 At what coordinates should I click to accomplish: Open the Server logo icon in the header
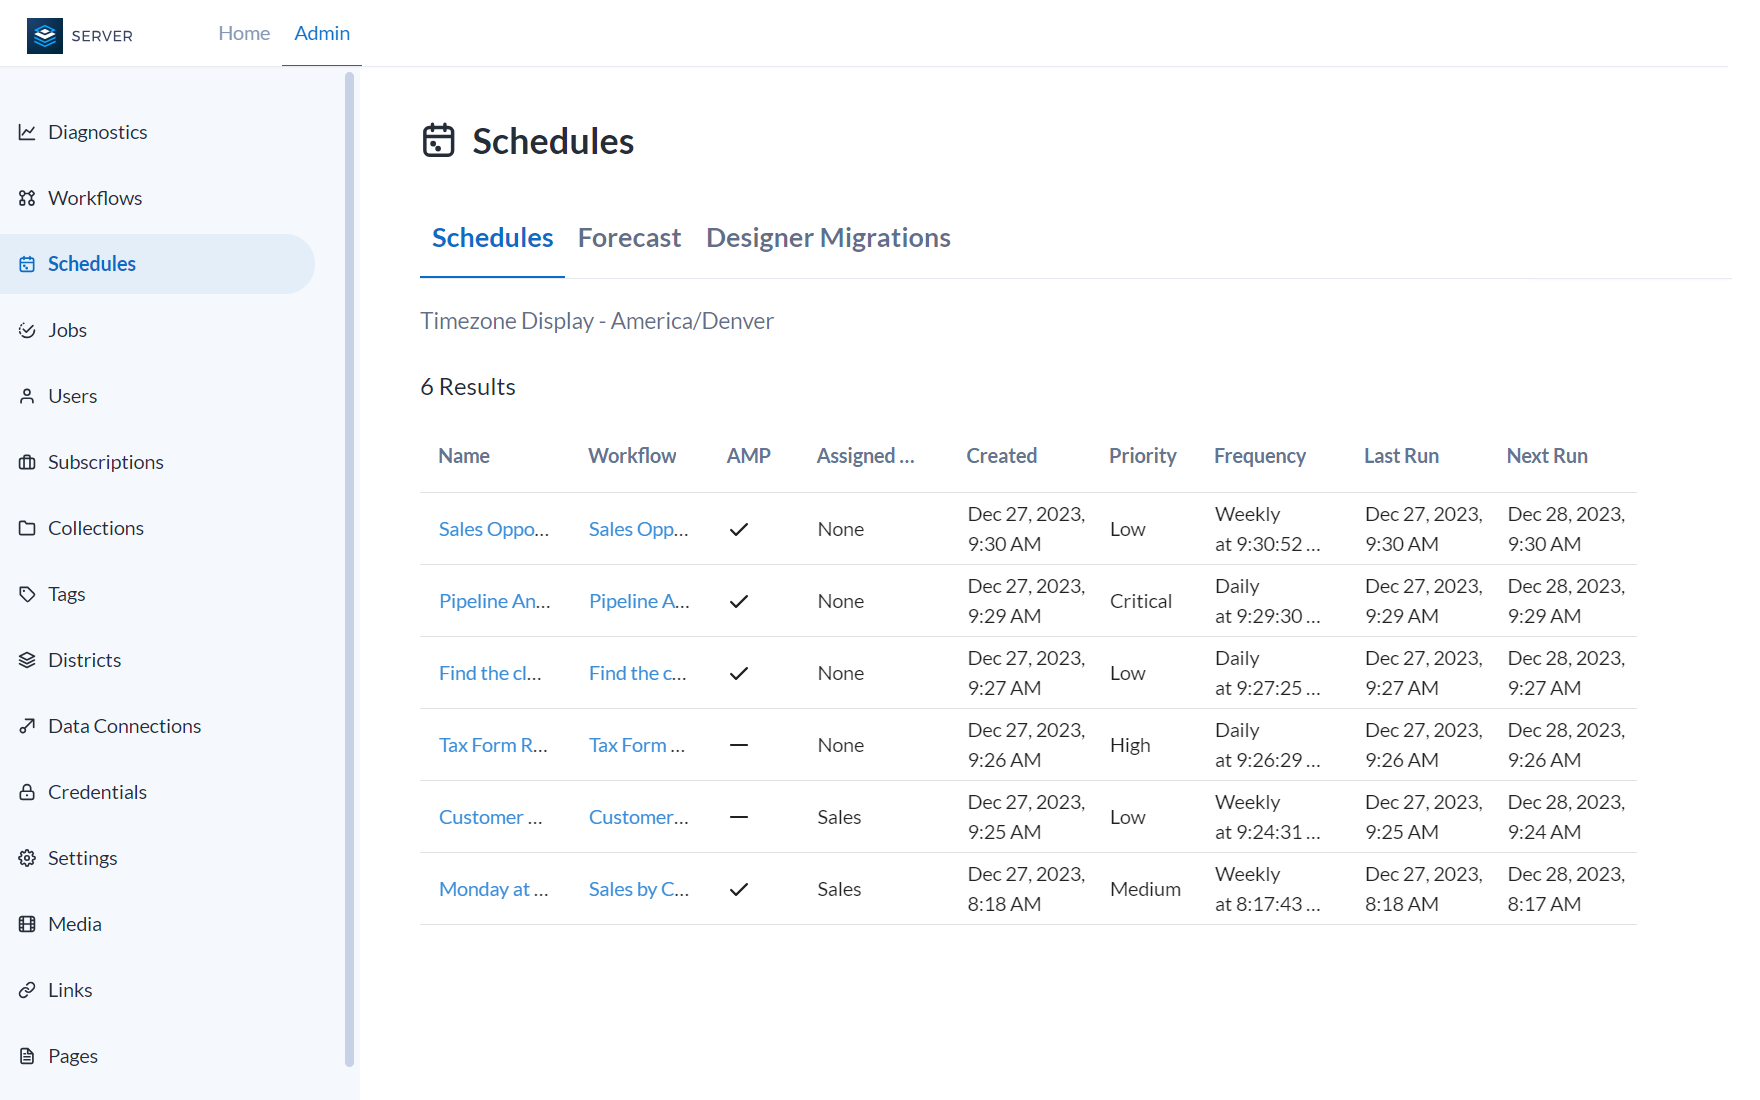[43, 35]
